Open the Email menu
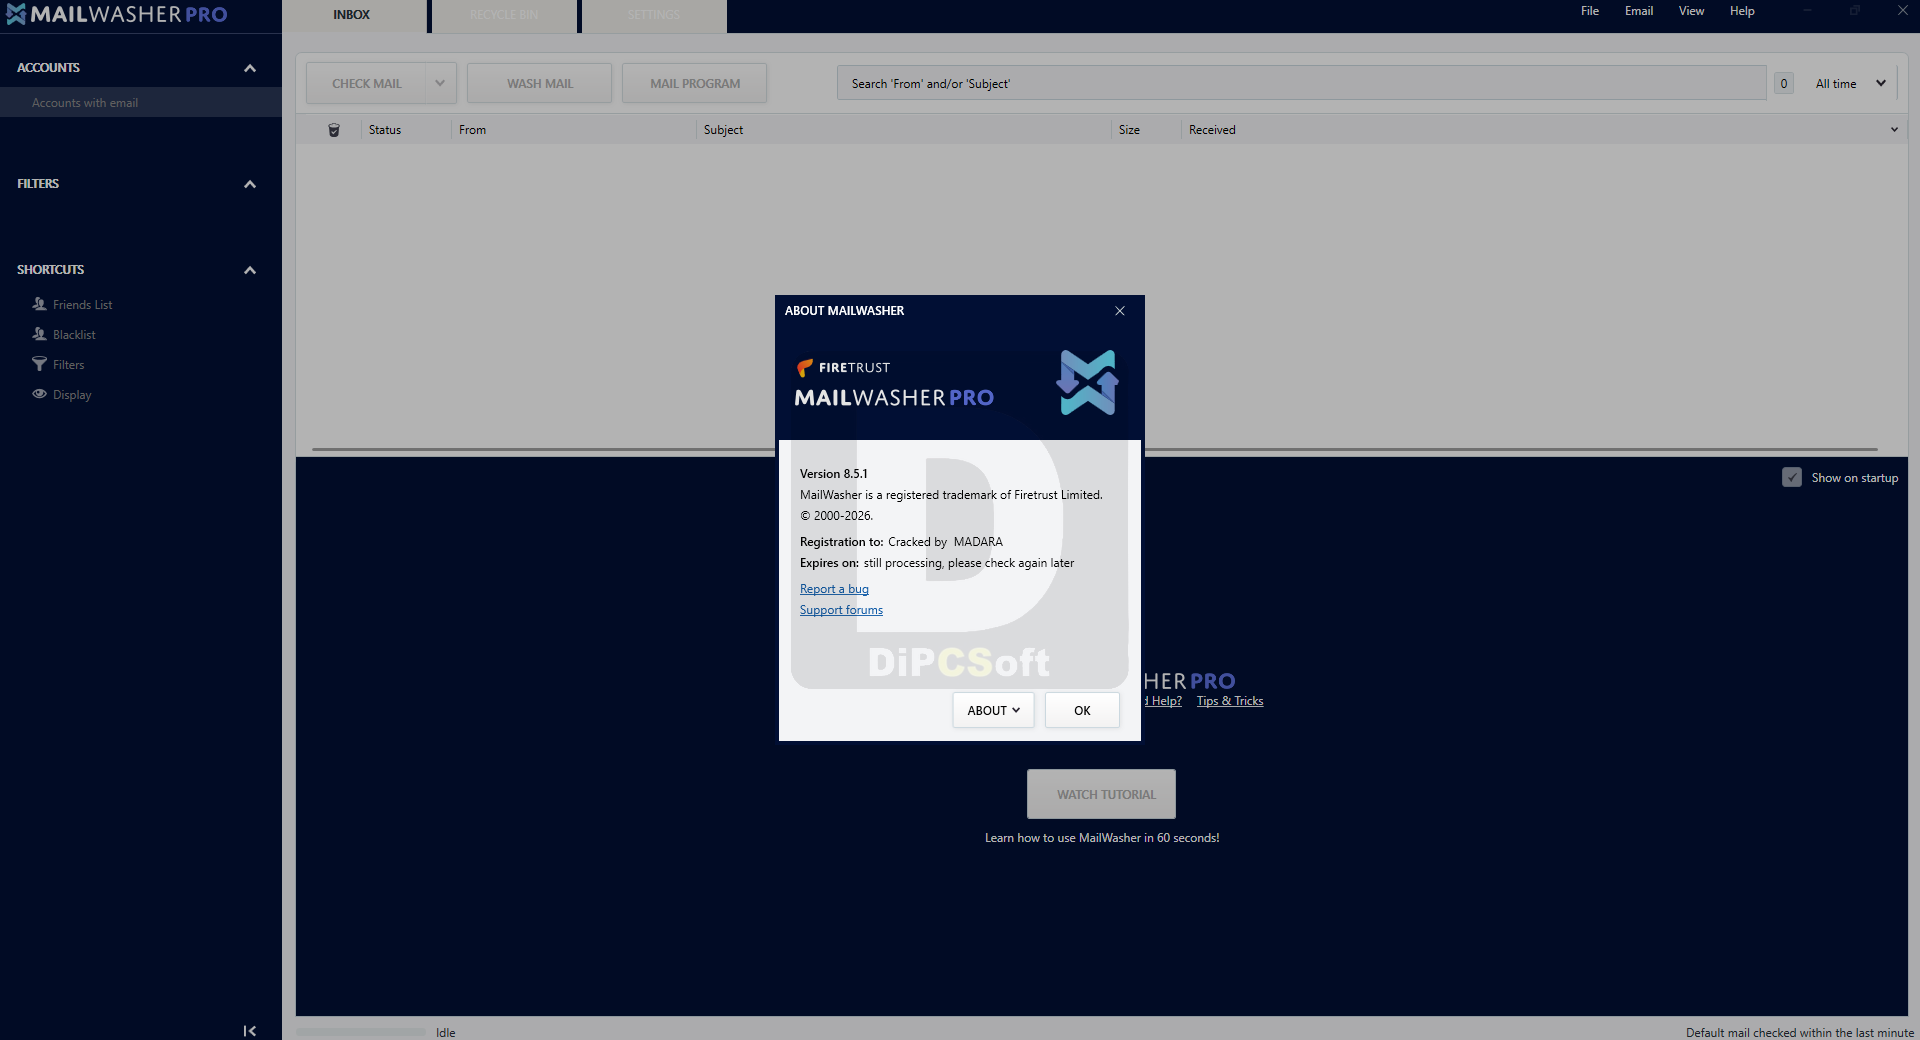The width and height of the screenshot is (1920, 1040). 1639,11
